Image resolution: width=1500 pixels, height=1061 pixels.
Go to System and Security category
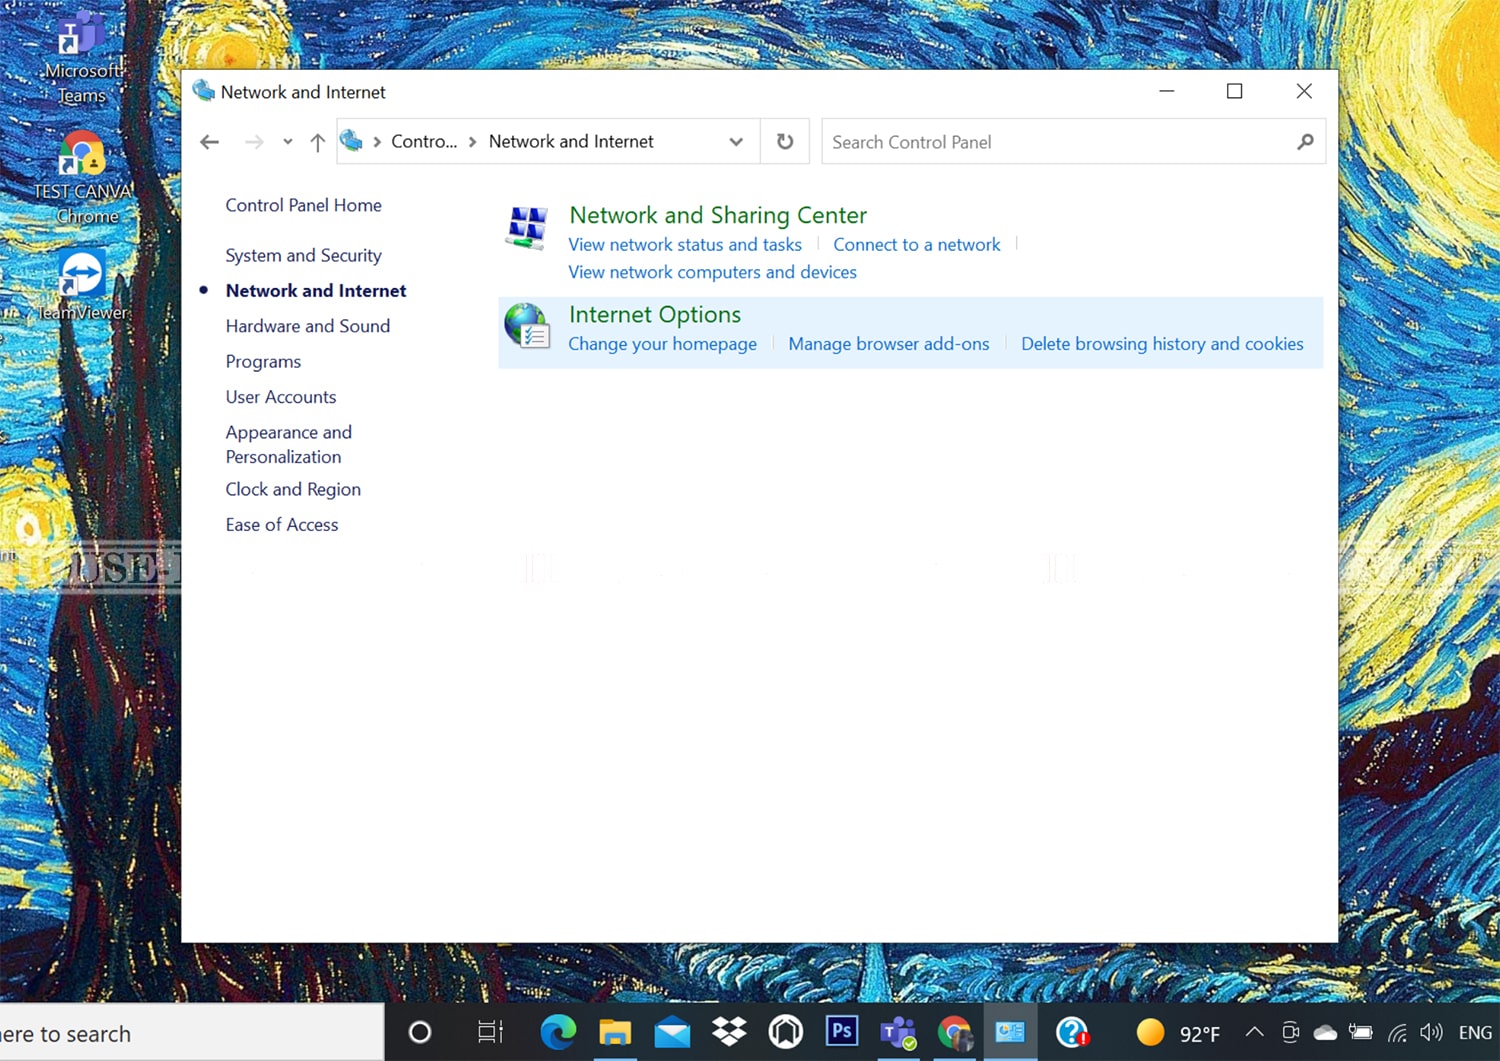[x=303, y=255]
